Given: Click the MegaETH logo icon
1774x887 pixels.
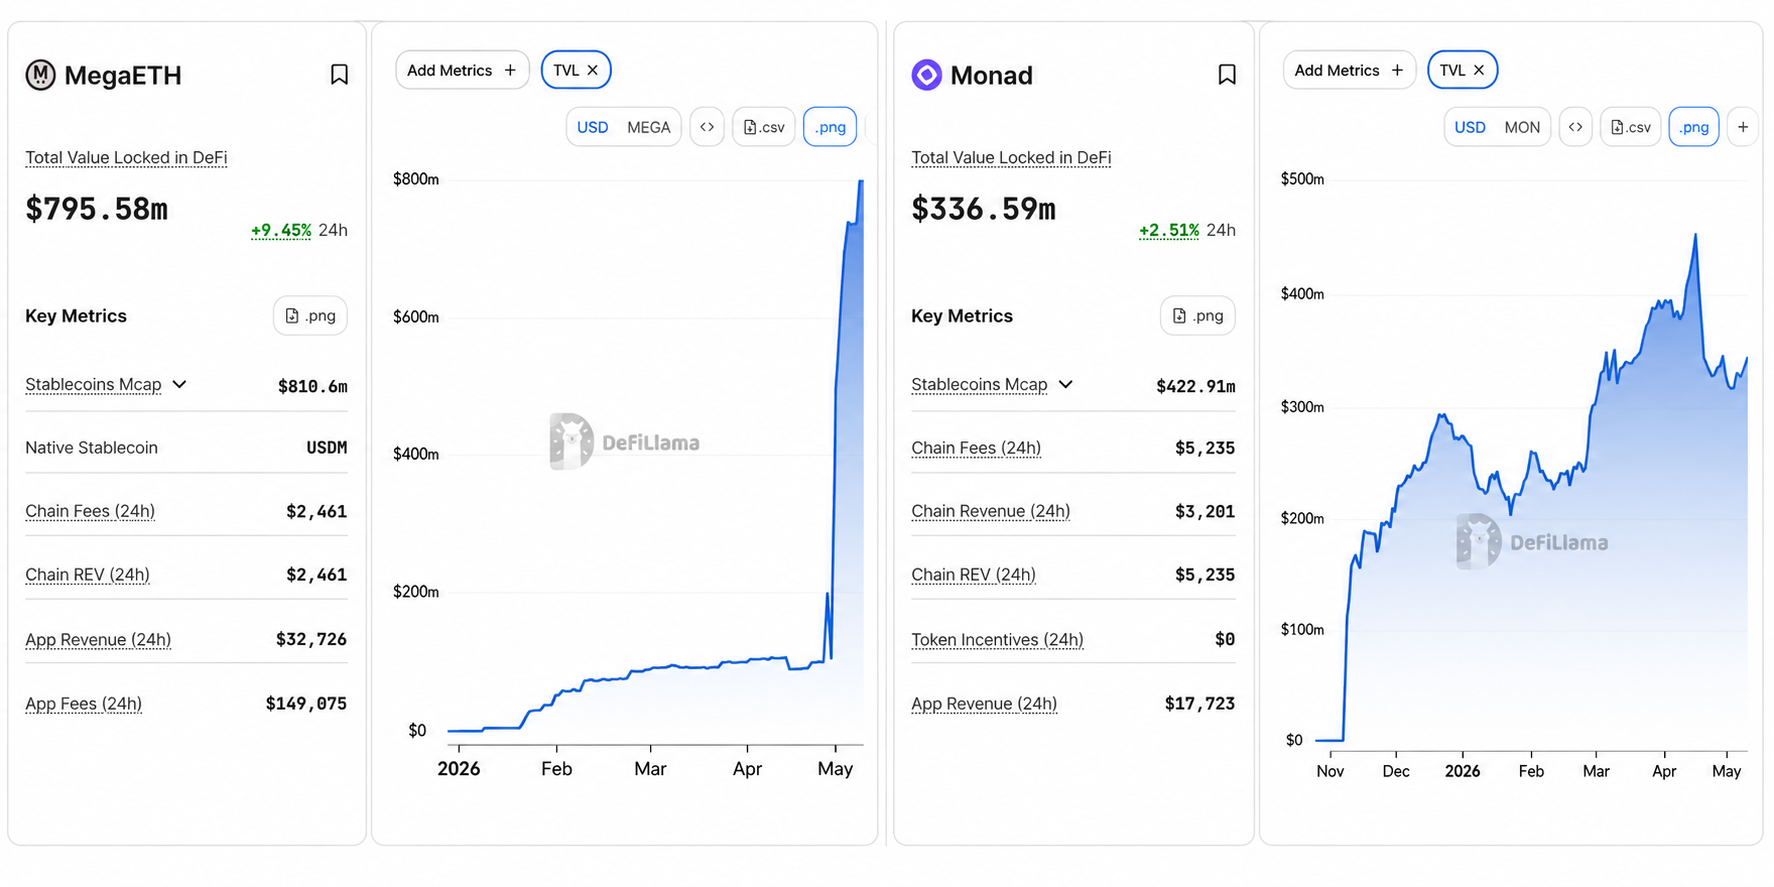Looking at the screenshot, I should tap(41, 75).
